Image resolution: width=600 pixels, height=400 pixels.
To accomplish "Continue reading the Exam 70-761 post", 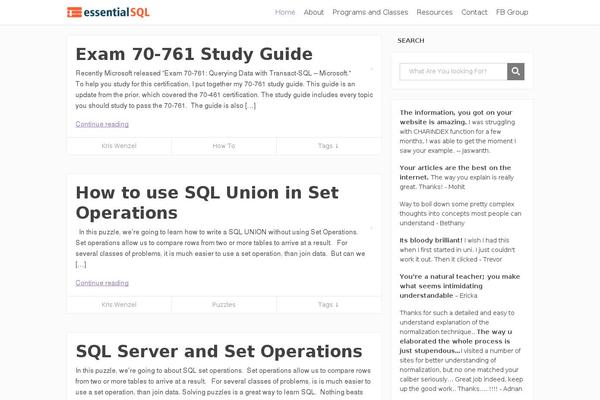I will 102,124.
